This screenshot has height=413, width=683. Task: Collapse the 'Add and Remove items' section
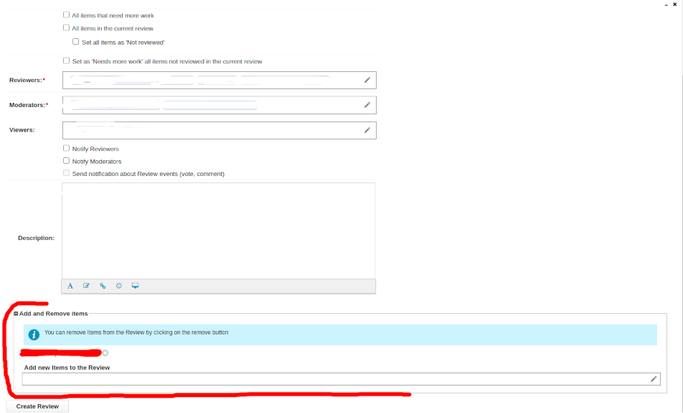[x=16, y=314]
